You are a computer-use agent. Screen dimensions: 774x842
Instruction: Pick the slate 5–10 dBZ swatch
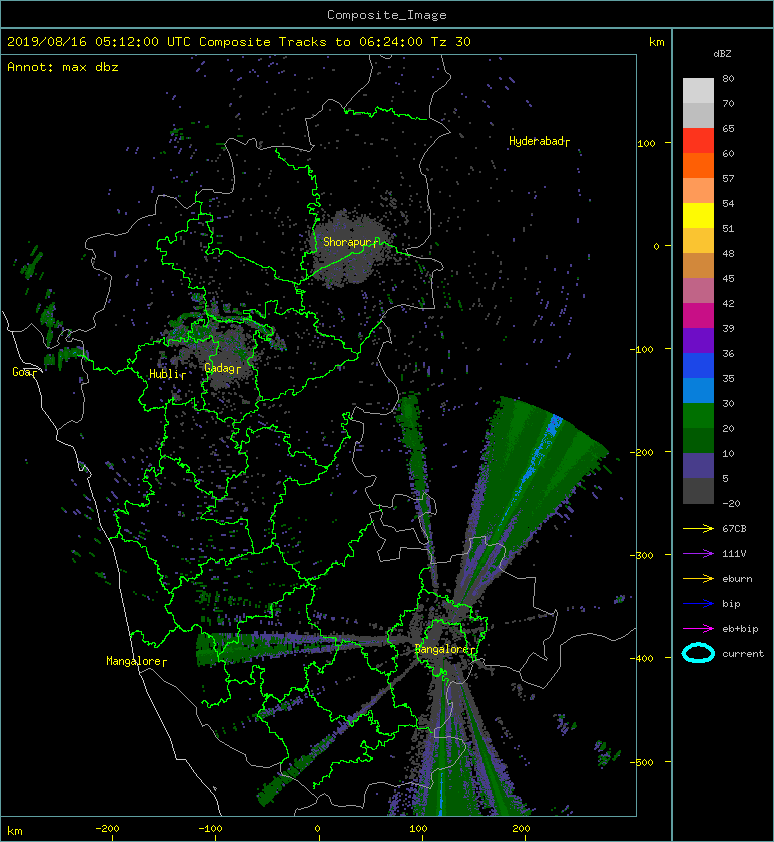coord(698,466)
